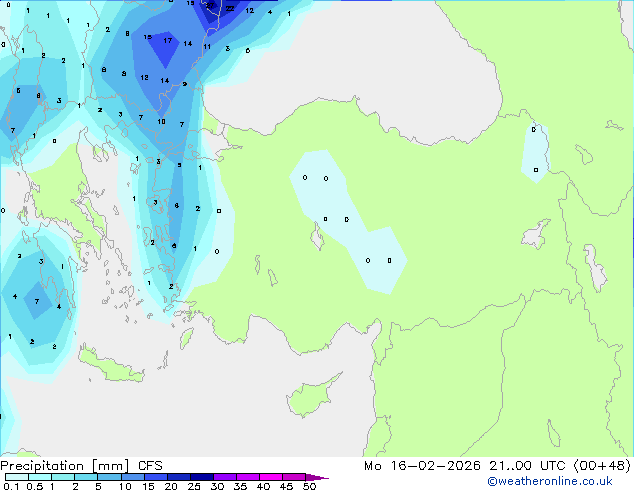This screenshot has width=634, height=490.
Task: Click the legend arrow tip above 50
Action: 317,477
